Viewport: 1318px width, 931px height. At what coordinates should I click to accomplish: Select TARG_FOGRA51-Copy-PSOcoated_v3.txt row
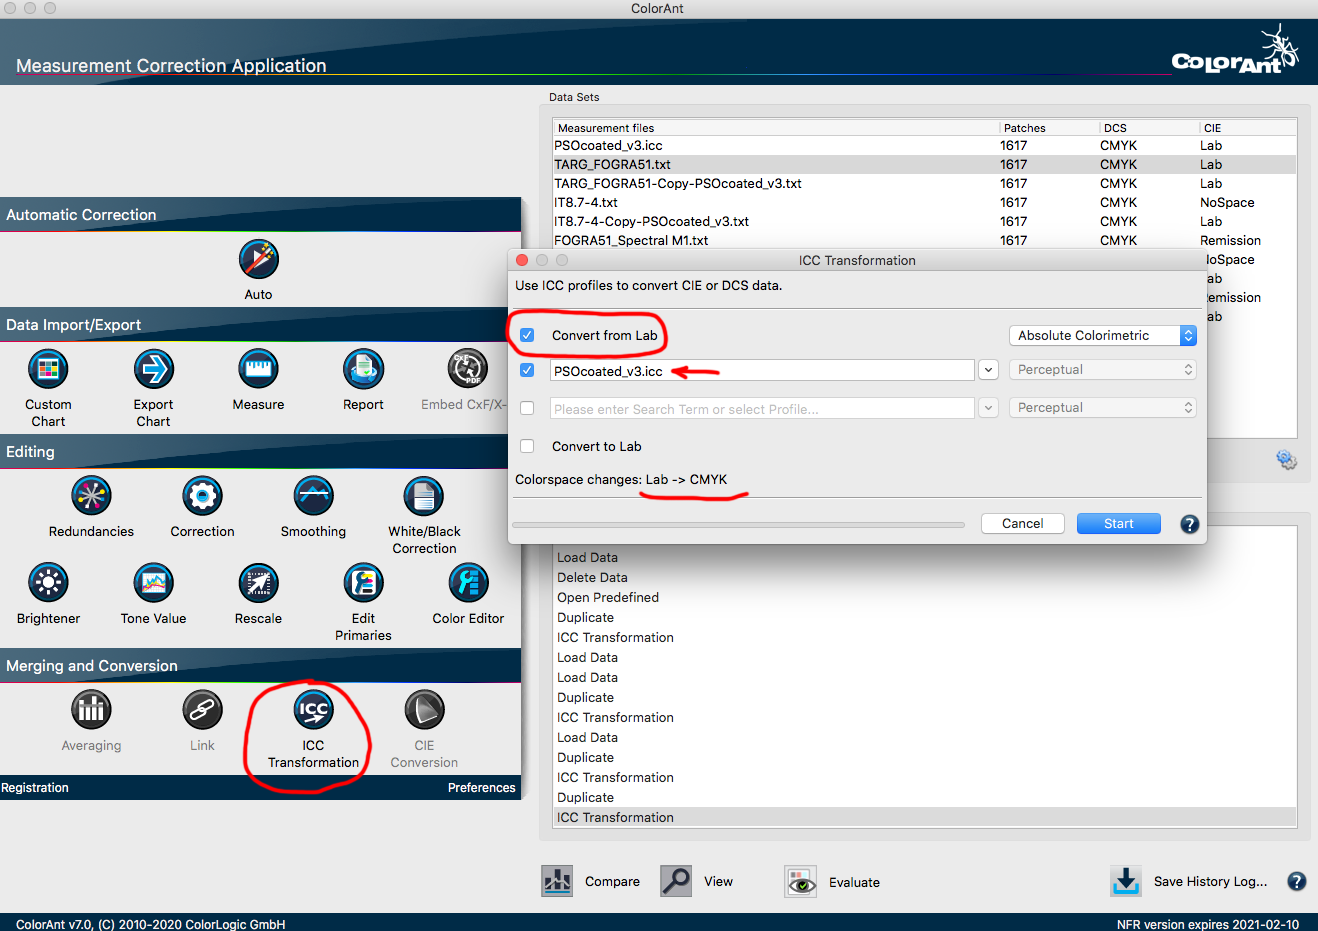click(x=924, y=184)
